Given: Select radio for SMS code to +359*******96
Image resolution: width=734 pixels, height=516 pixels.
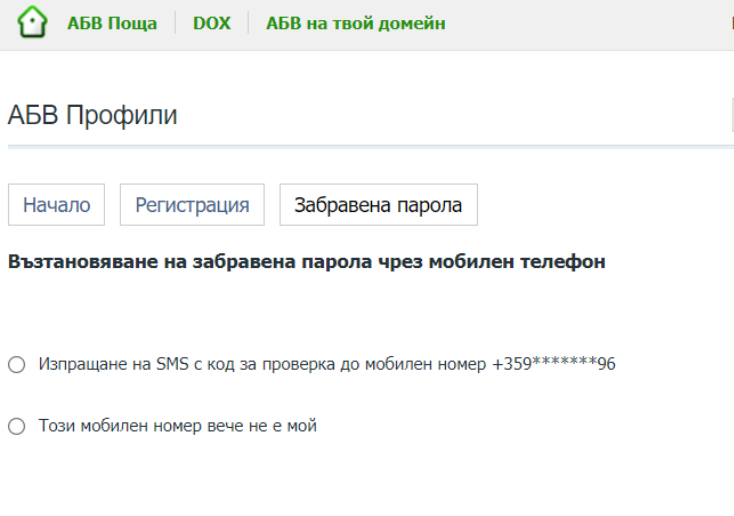Looking at the screenshot, I should (17, 364).
